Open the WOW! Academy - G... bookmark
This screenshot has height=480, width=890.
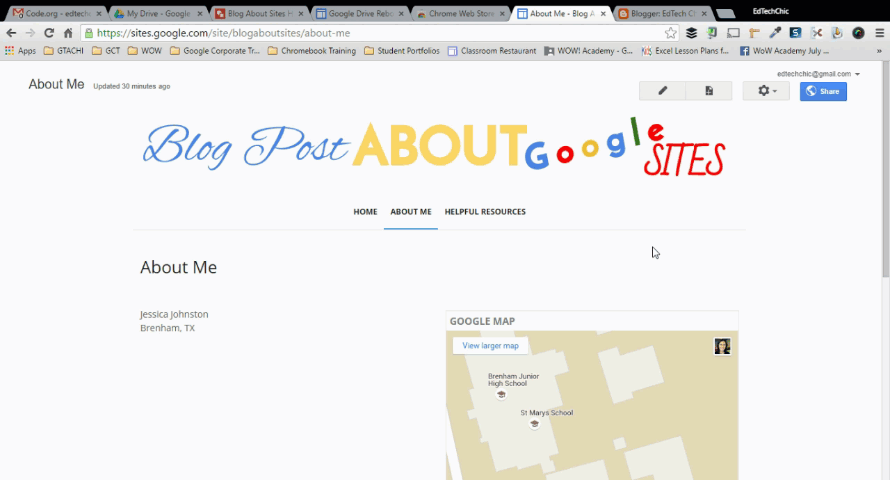pyautogui.click(x=589, y=51)
